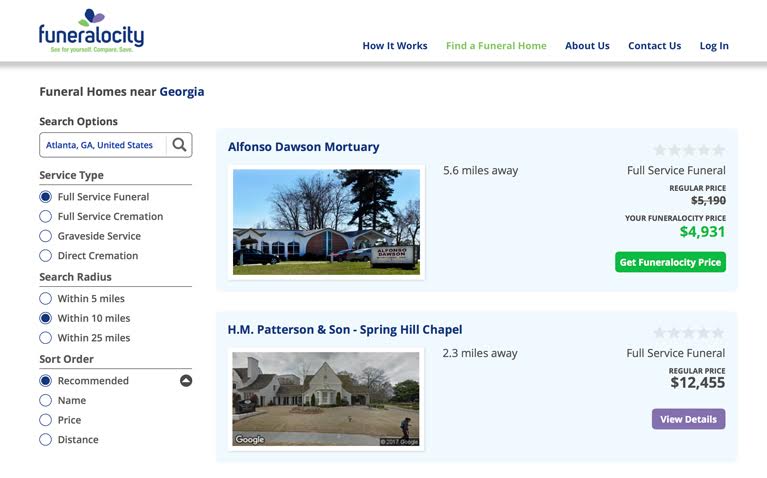Open H.M. Patterson chapel photo thumbnail

326,399
